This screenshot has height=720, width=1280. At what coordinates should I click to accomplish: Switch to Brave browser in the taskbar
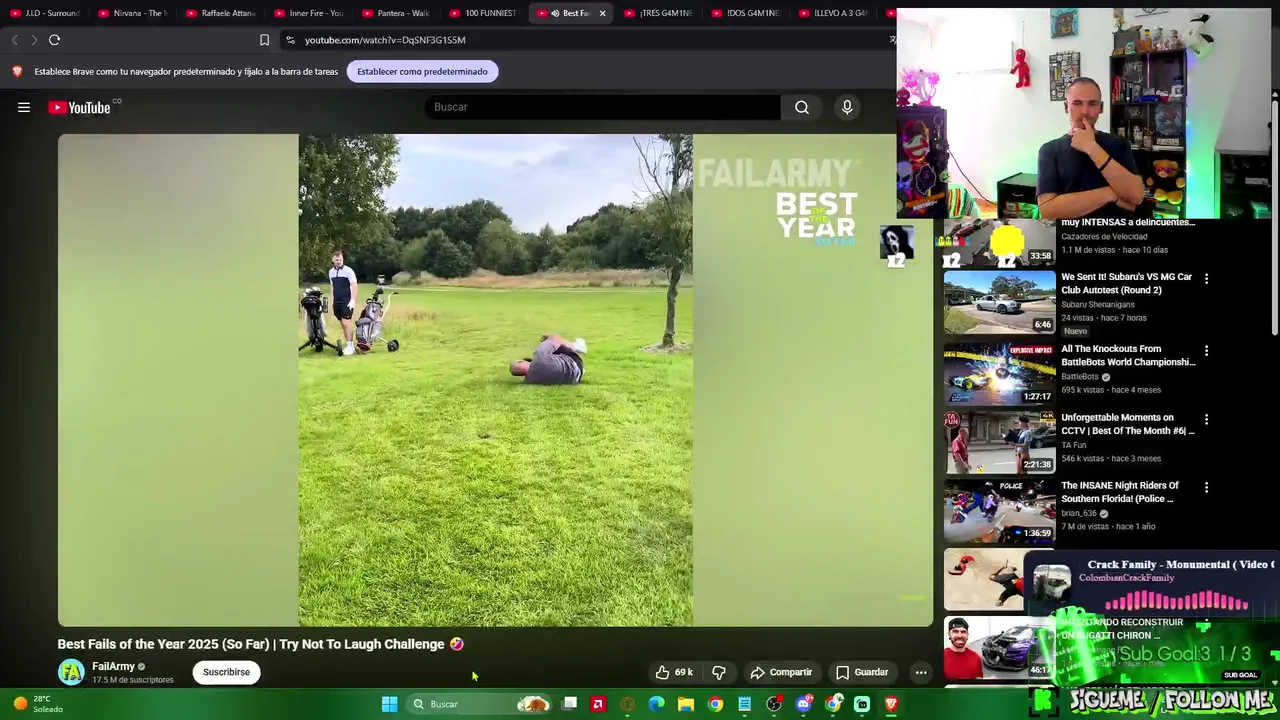pos(891,704)
